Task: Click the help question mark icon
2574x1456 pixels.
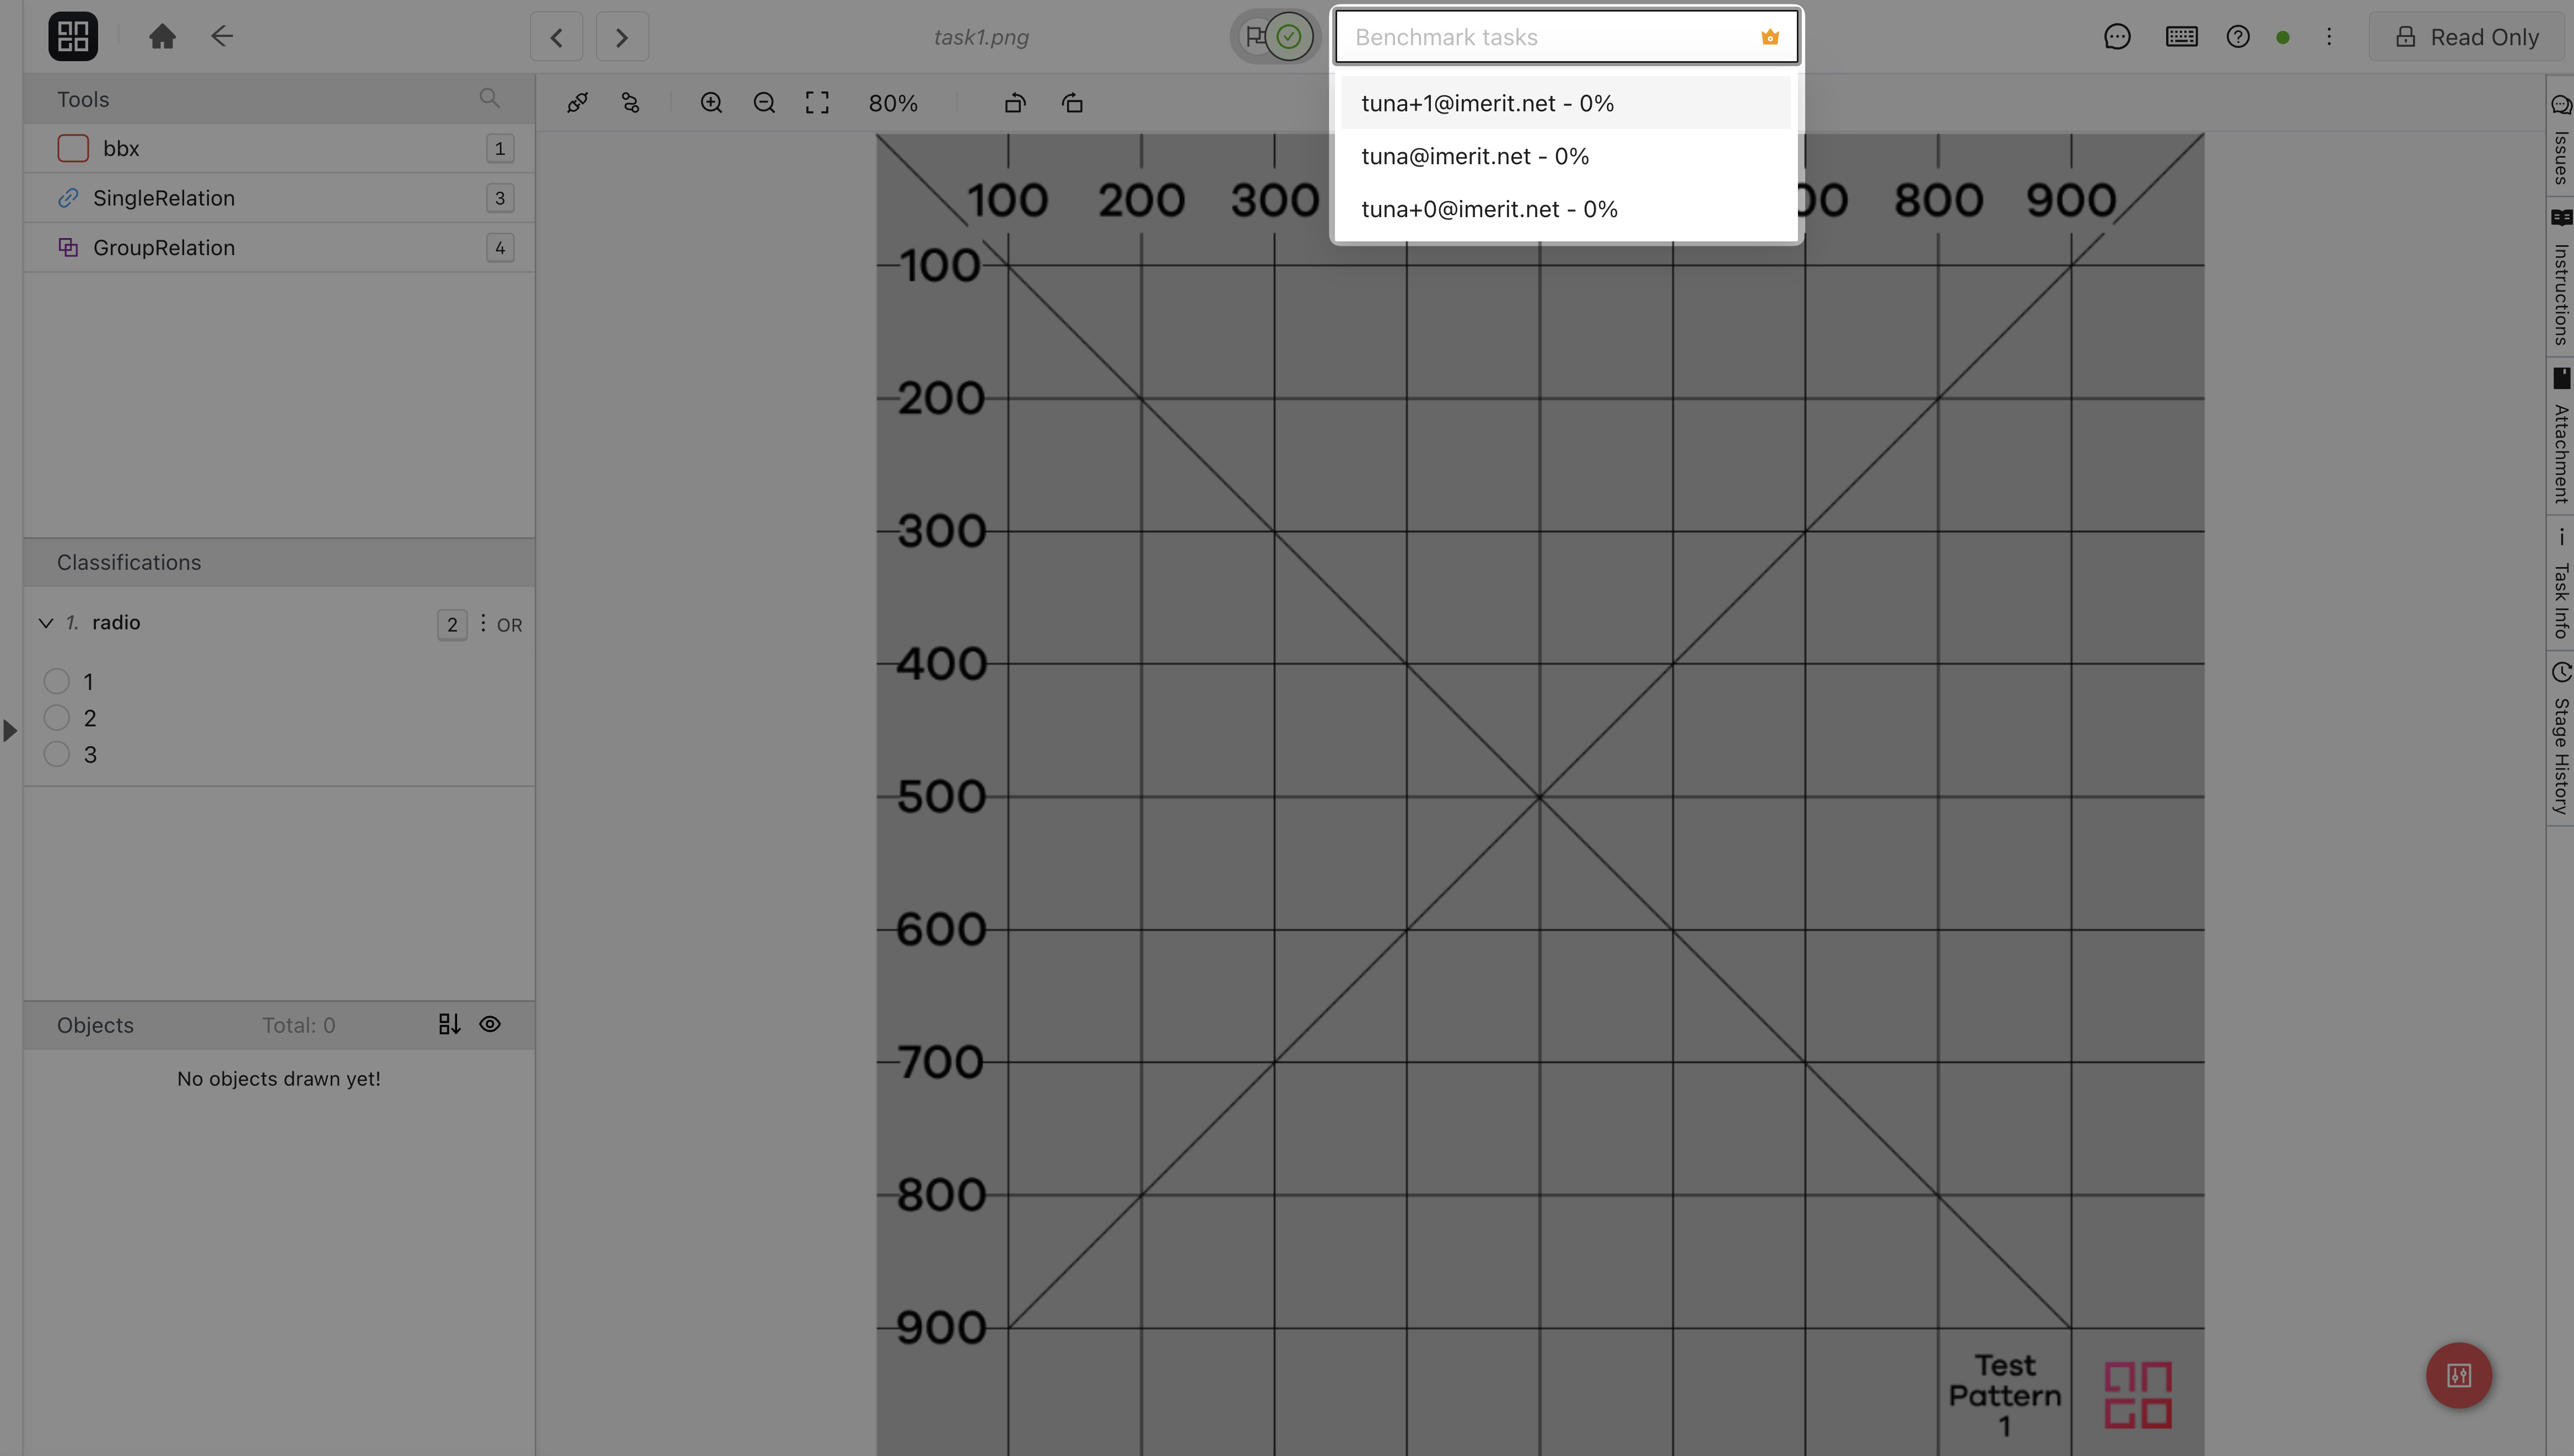Action: (x=2238, y=37)
